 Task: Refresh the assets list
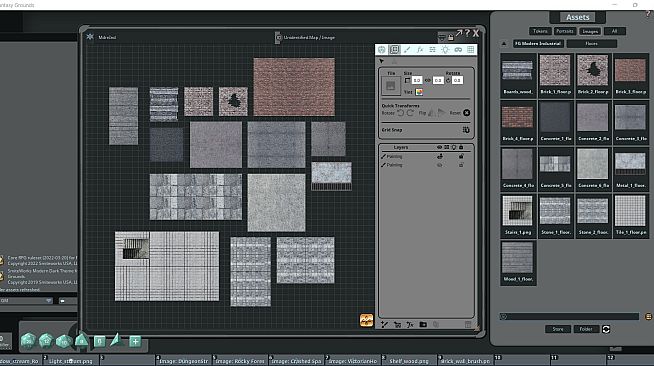coord(606,329)
